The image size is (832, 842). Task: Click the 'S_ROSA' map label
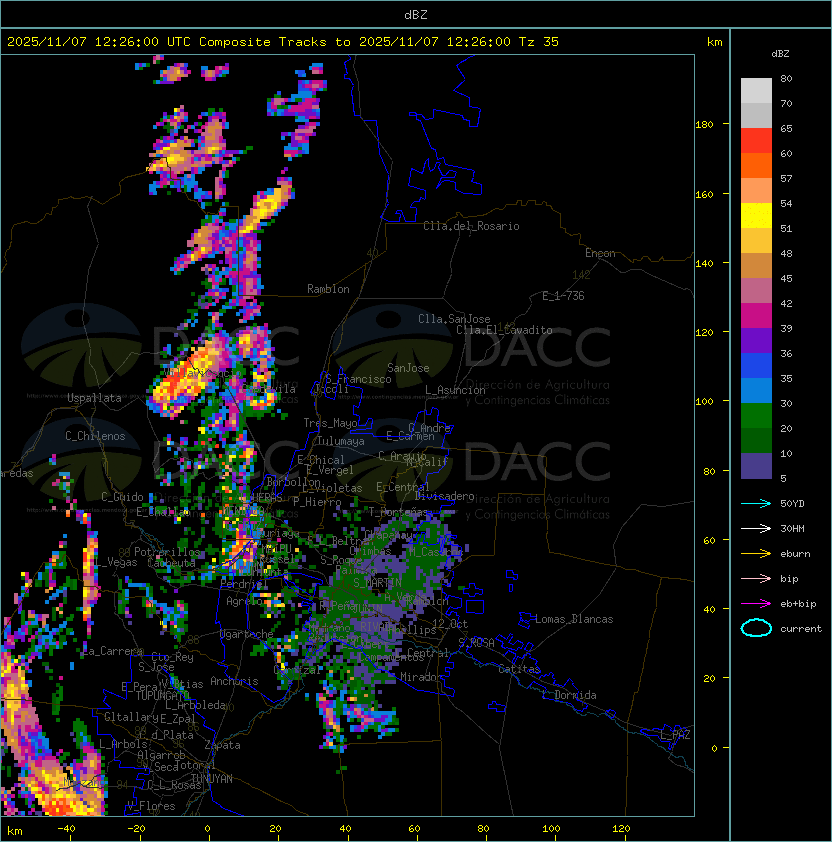476,643
